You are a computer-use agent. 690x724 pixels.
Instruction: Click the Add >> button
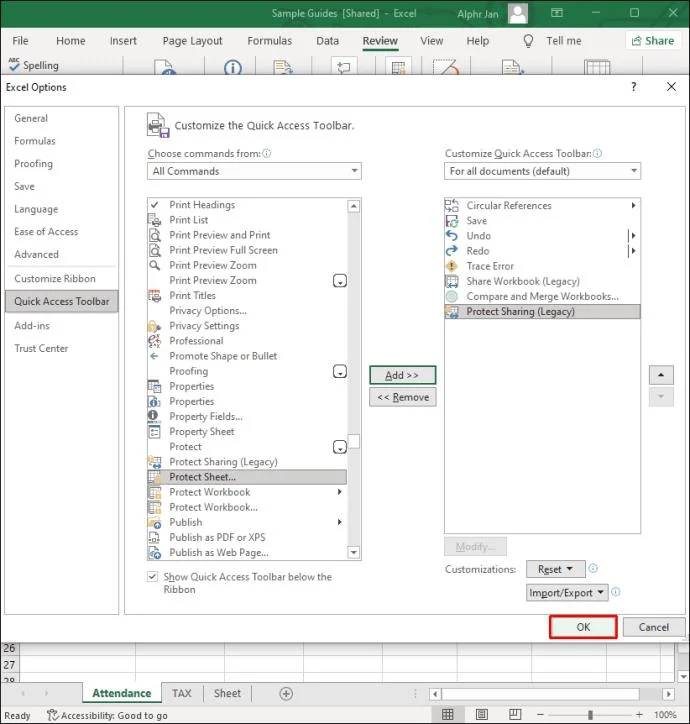click(402, 375)
